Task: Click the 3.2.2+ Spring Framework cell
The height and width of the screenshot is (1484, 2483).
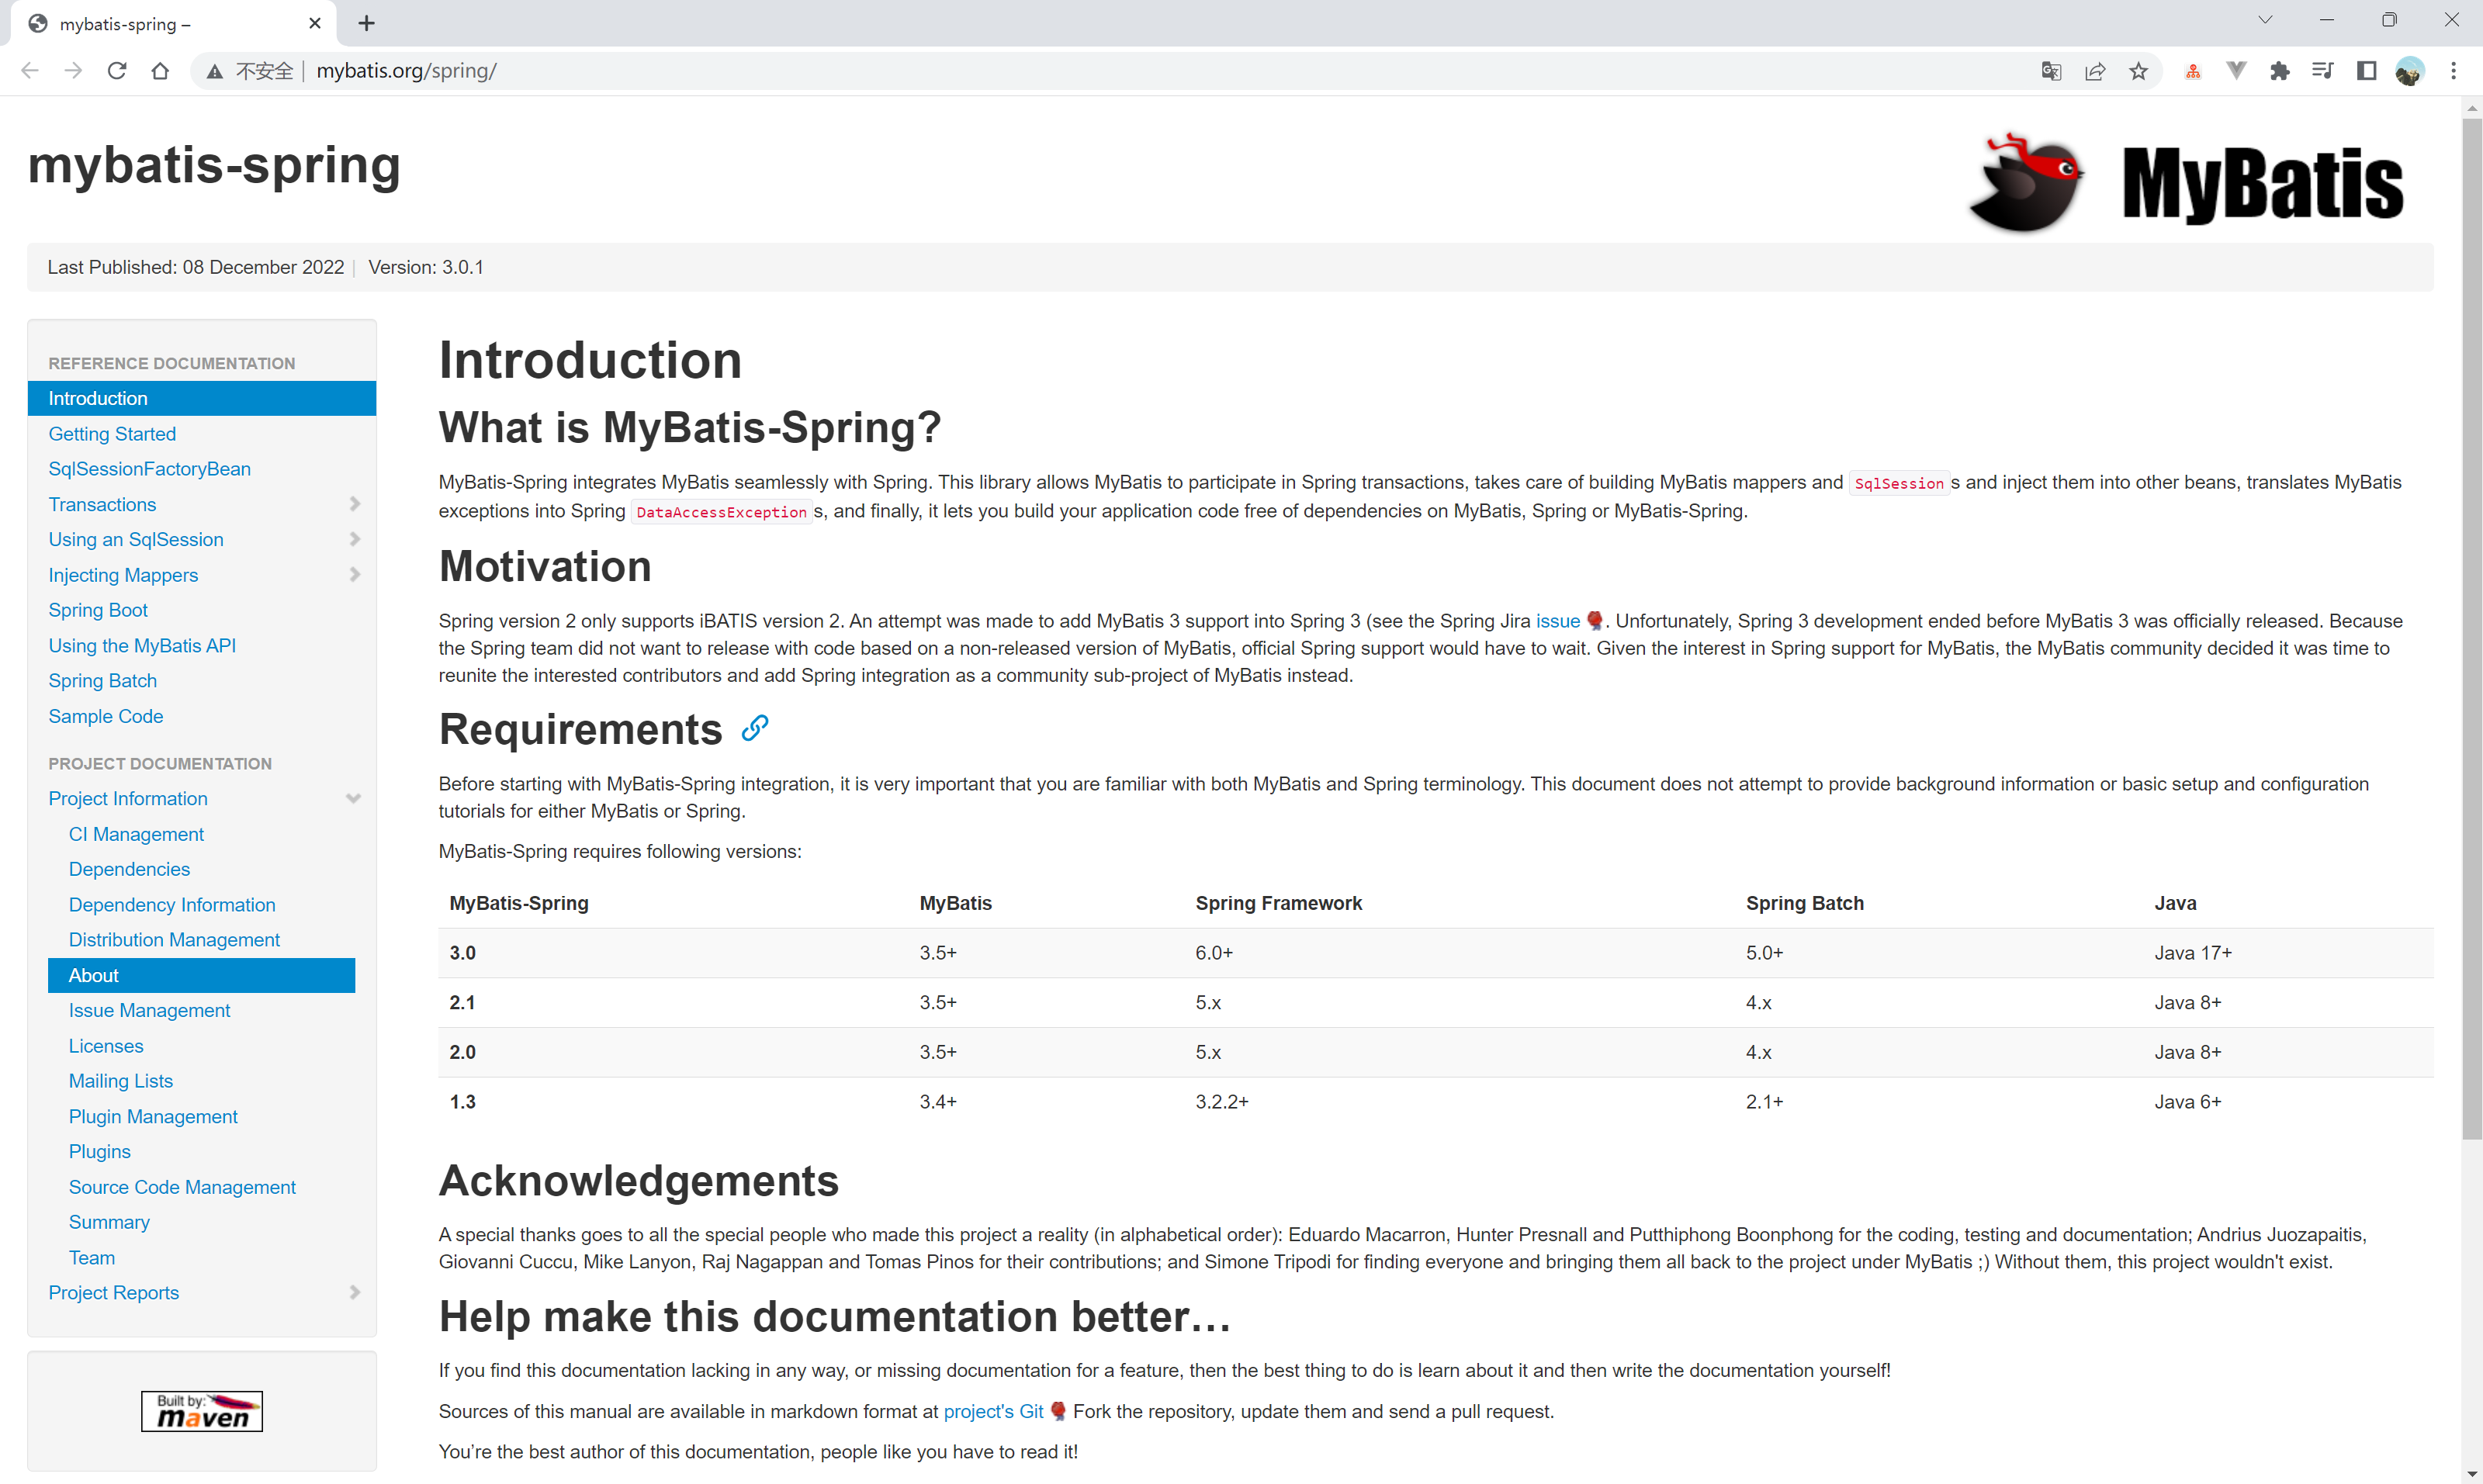Action: click(x=1222, y=1102)
